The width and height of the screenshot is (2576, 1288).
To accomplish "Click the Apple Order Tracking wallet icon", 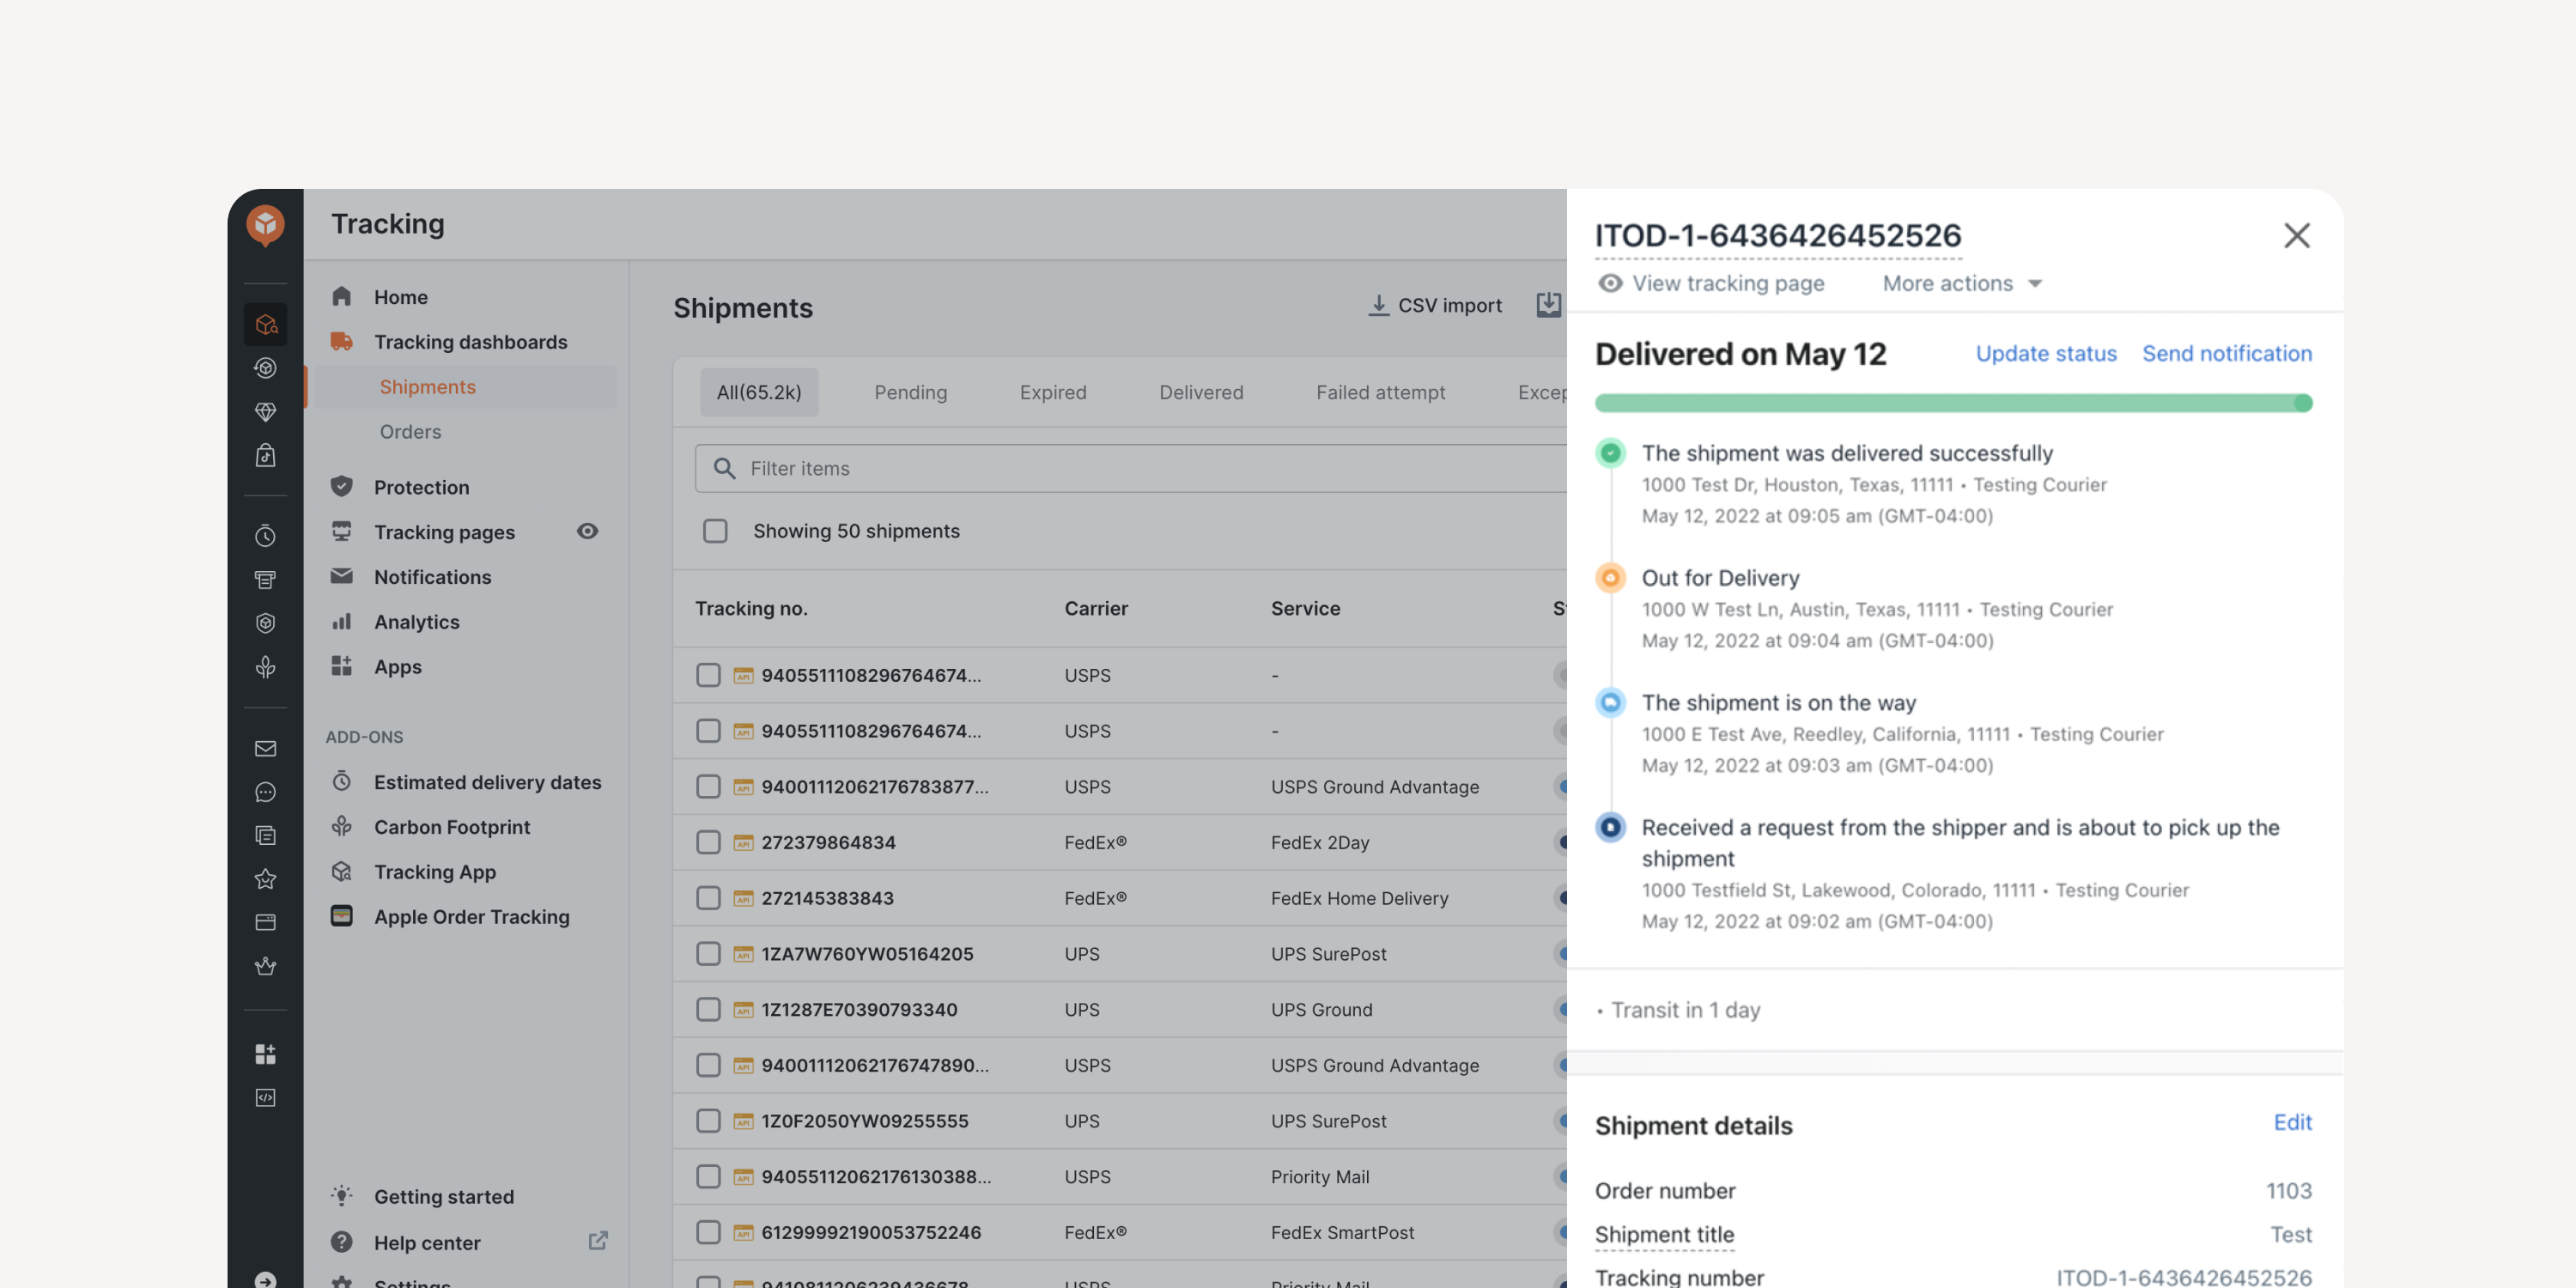I will tap(341, 916).
